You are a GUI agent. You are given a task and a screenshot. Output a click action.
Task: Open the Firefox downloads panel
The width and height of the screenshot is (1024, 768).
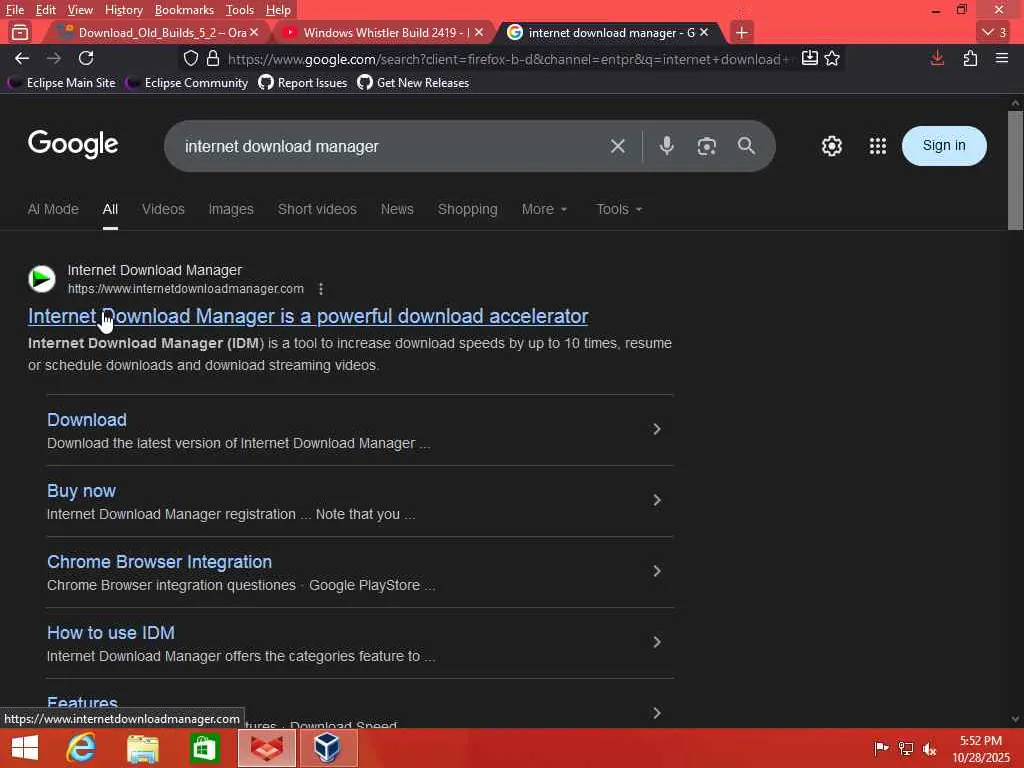coord(937,59)
